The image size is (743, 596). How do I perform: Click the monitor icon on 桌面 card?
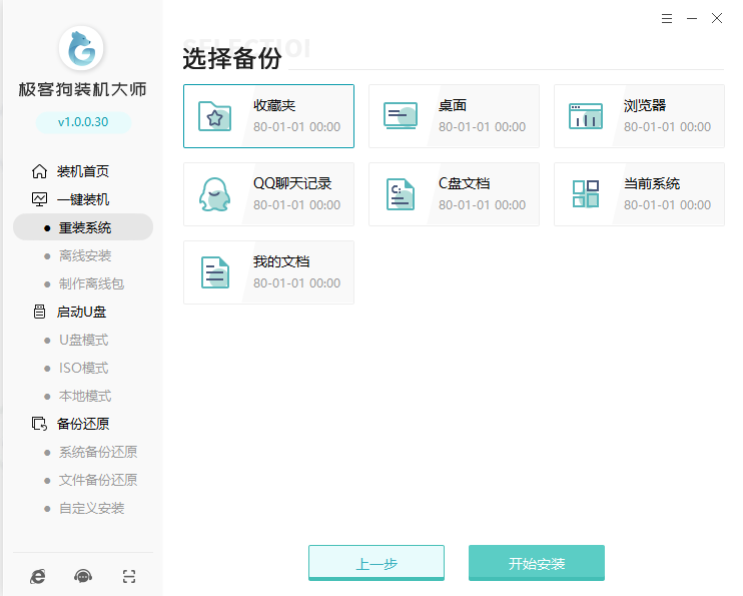(400, 116)
